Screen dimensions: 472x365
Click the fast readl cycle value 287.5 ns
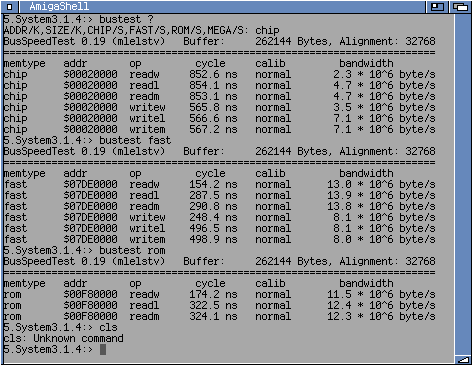213,195
